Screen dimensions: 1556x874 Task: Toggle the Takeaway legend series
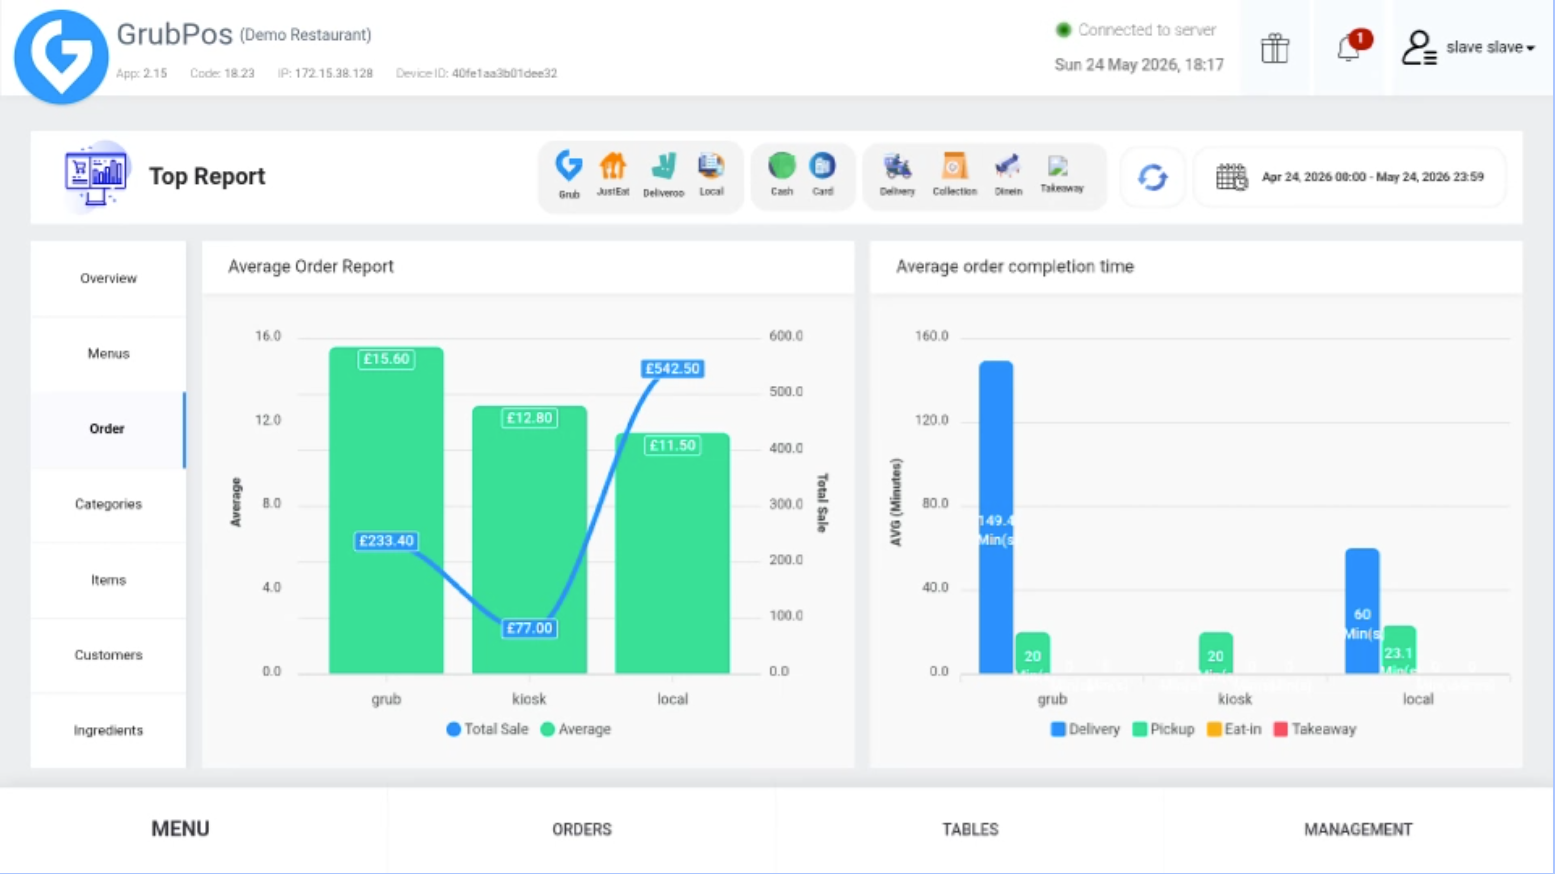[1315, 729]
